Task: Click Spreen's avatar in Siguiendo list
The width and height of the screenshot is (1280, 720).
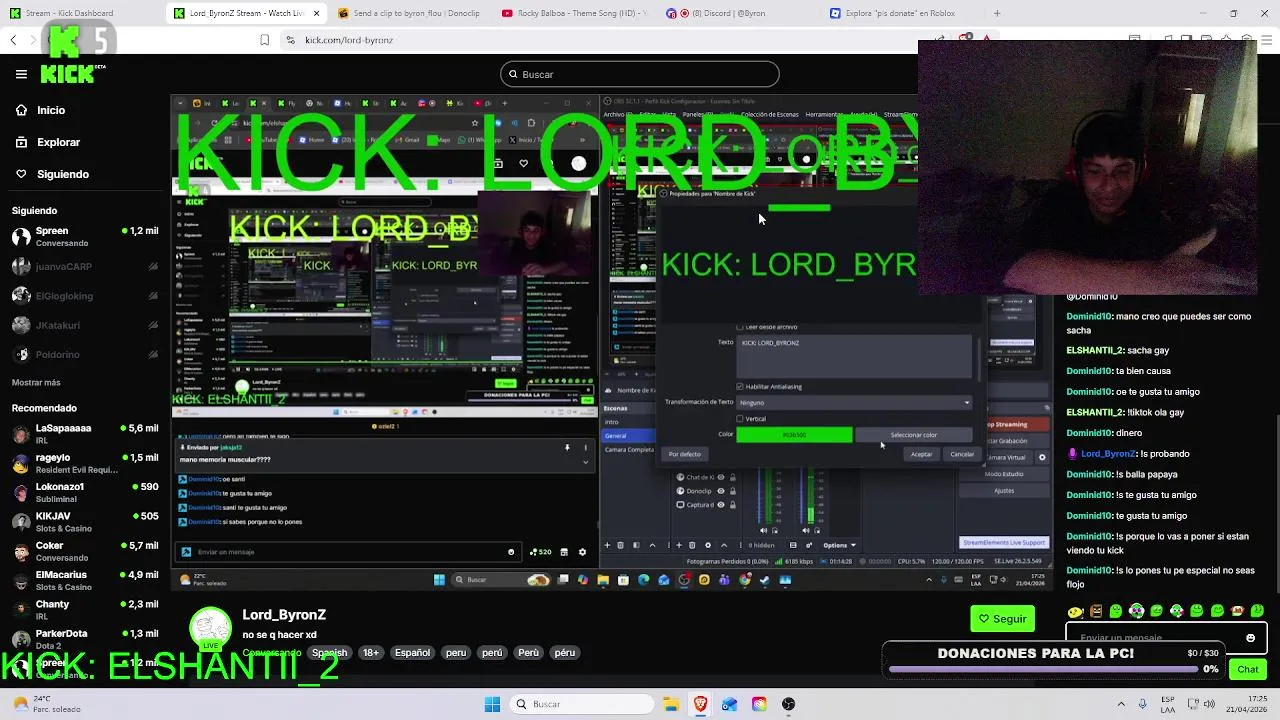Action: tap(21, 237)
